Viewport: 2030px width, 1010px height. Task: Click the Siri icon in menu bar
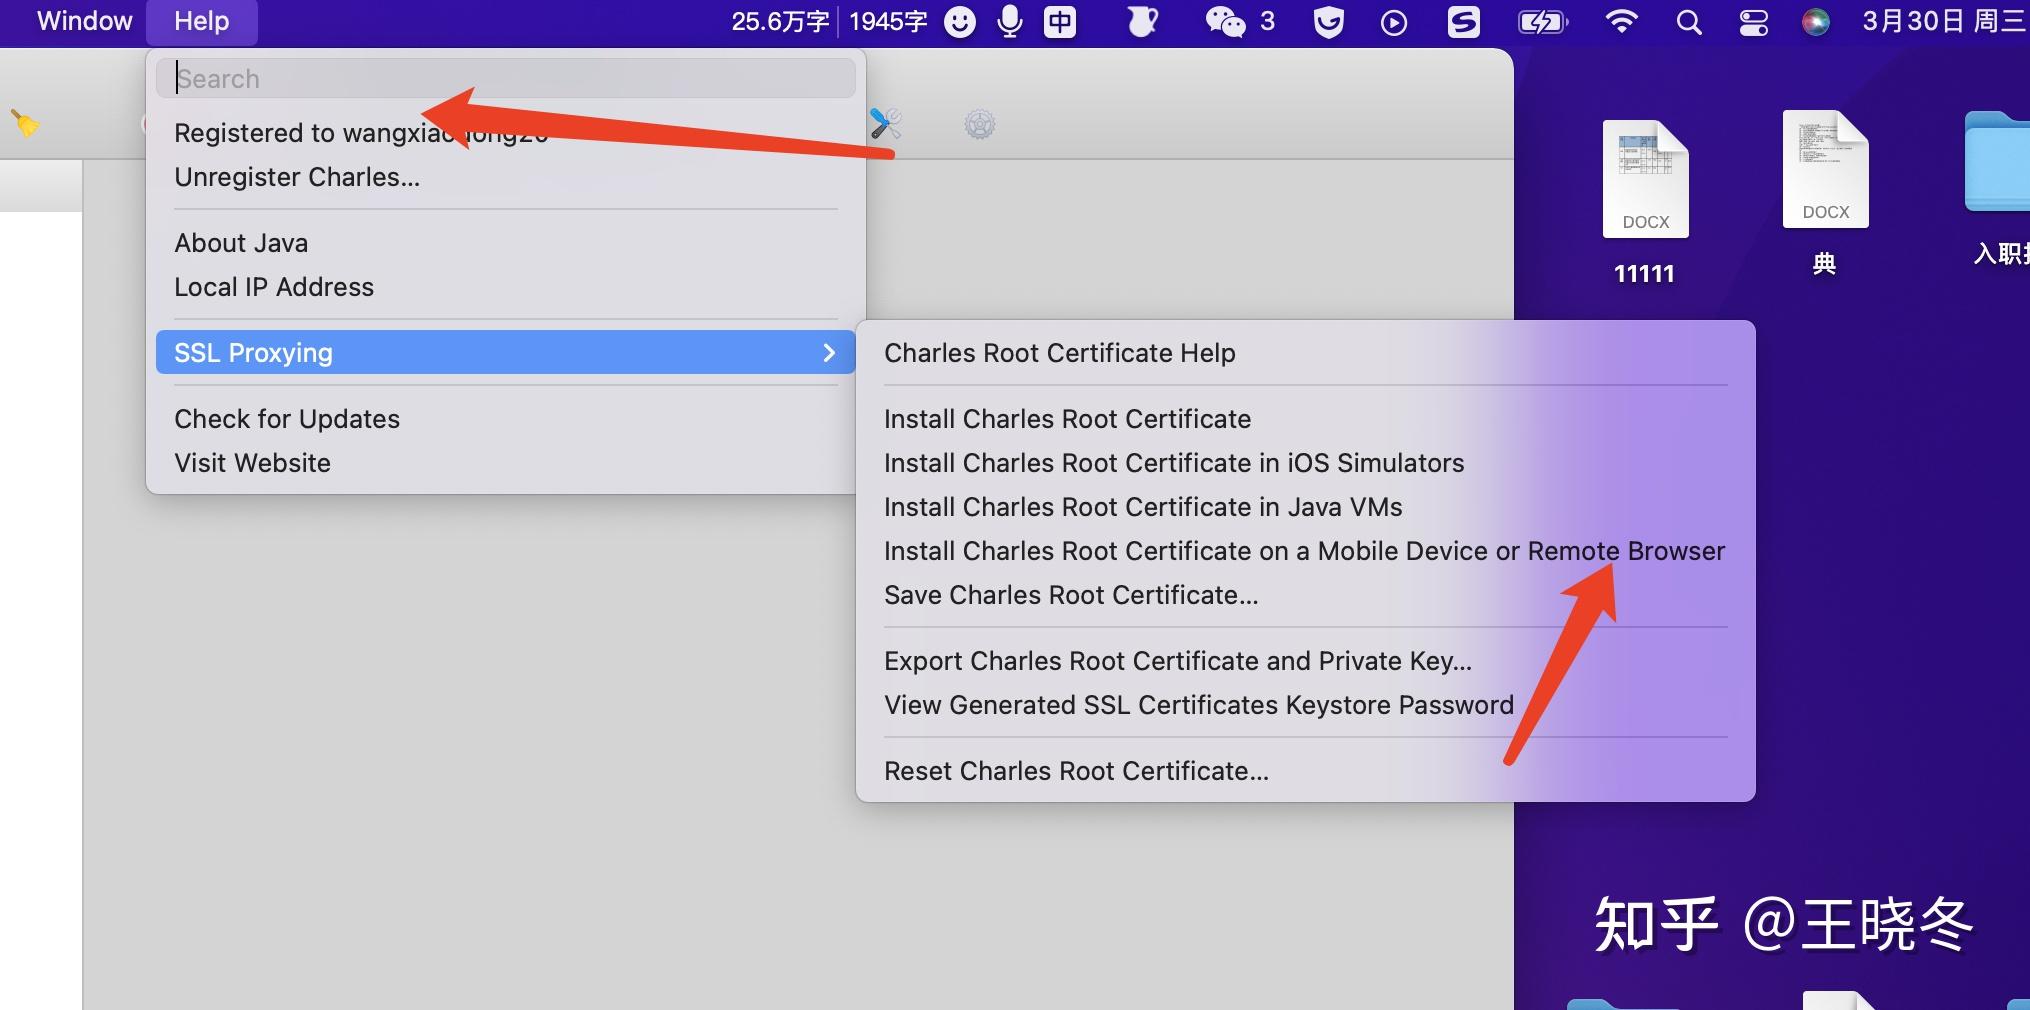coord(1815,22)
